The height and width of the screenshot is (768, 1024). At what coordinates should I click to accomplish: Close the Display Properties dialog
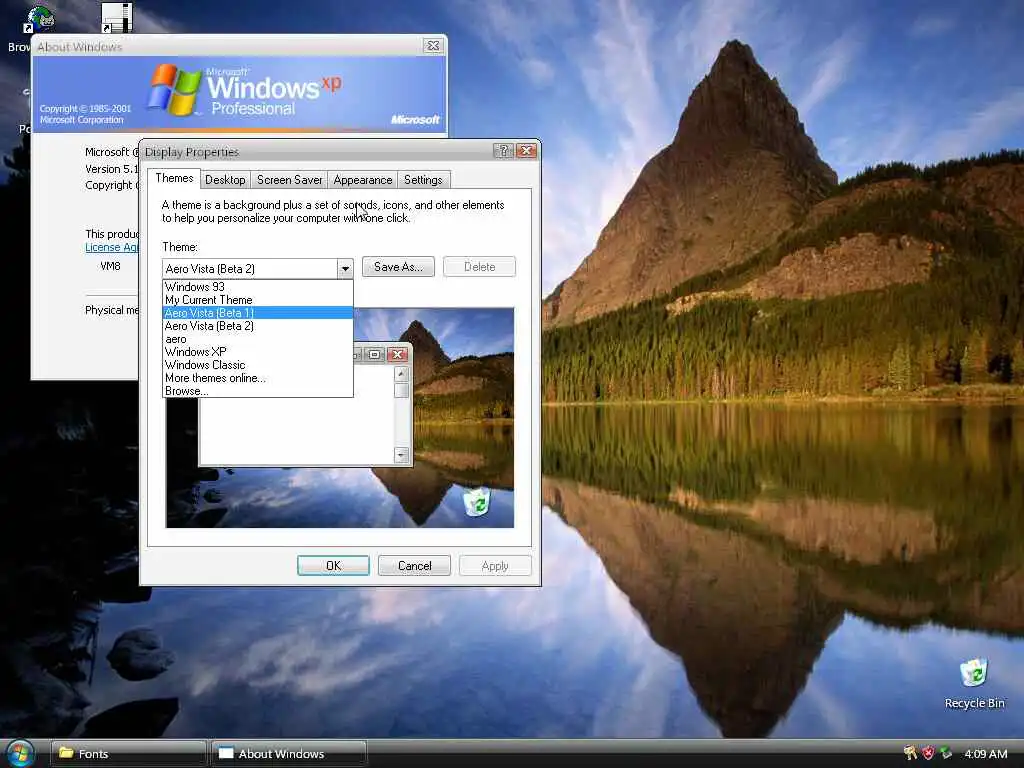(526, 151)
